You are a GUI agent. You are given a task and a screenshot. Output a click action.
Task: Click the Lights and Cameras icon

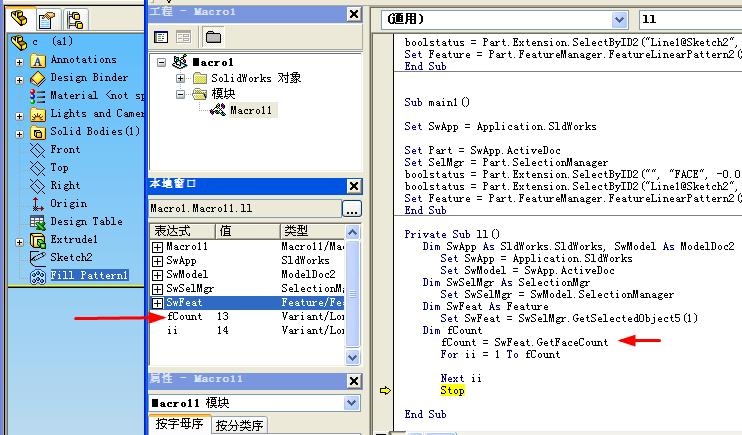tap(38, 114)
